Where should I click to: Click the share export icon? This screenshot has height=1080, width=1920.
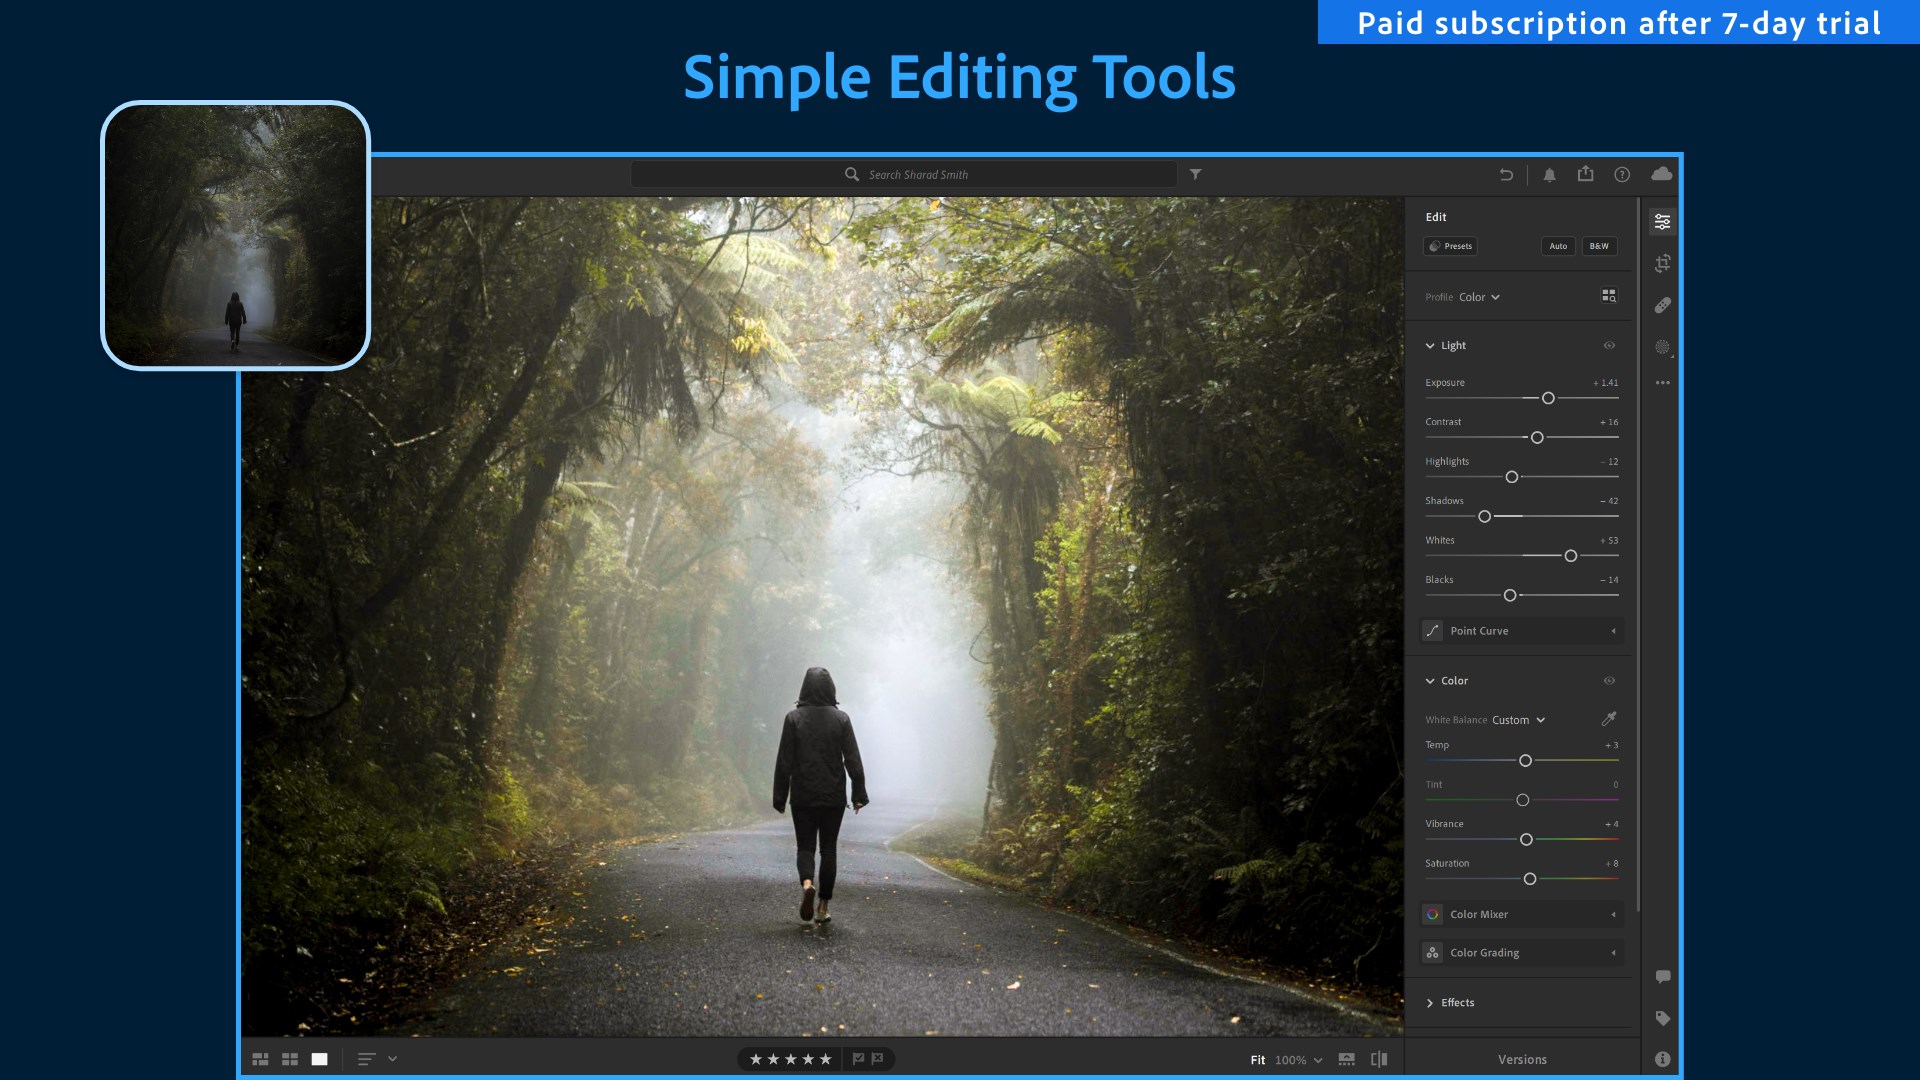1586,174
